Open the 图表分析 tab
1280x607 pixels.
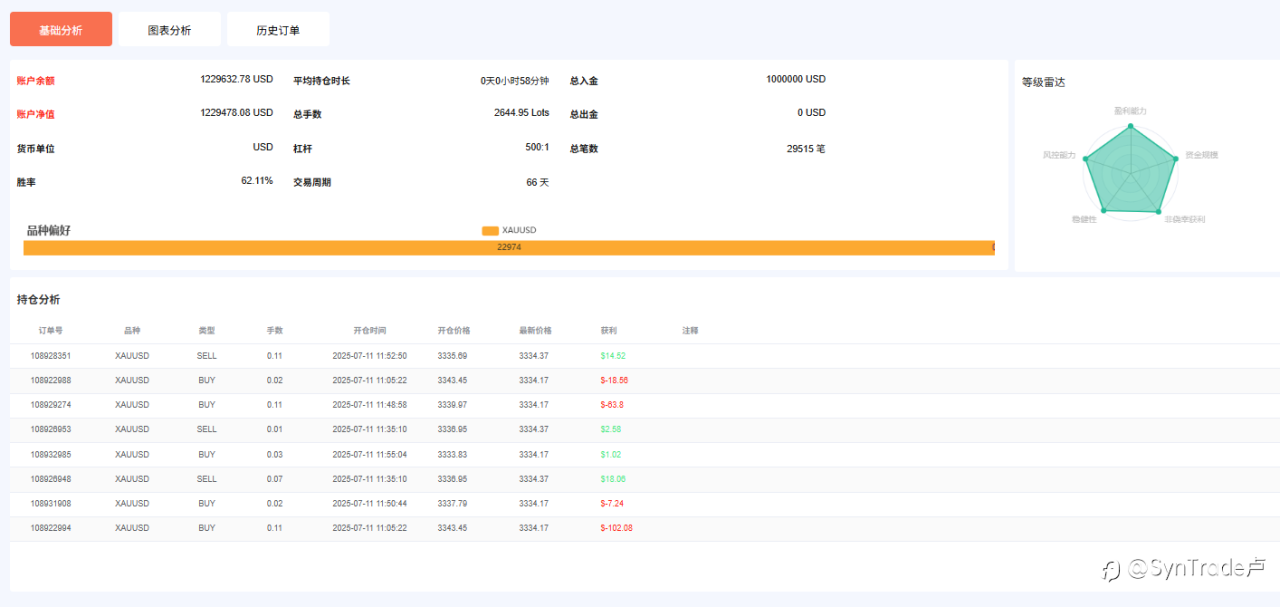pos(169,30)
